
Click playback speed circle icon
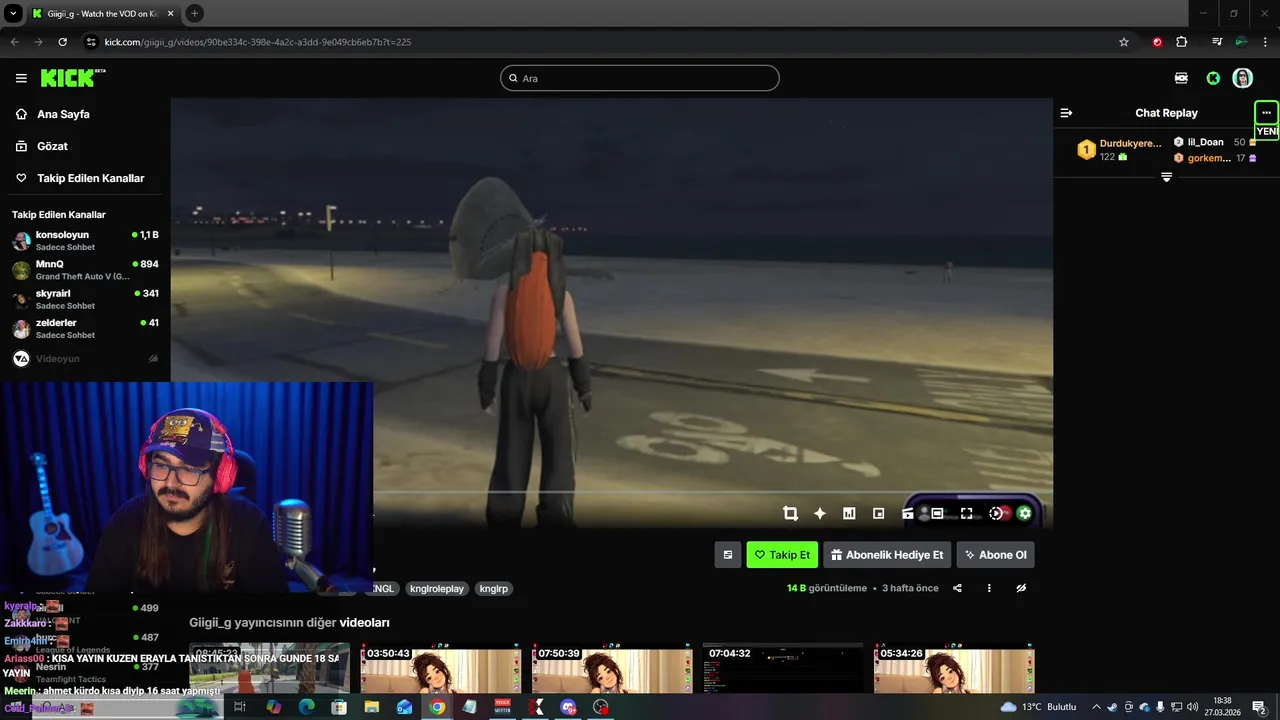click(x=996, y=513)
